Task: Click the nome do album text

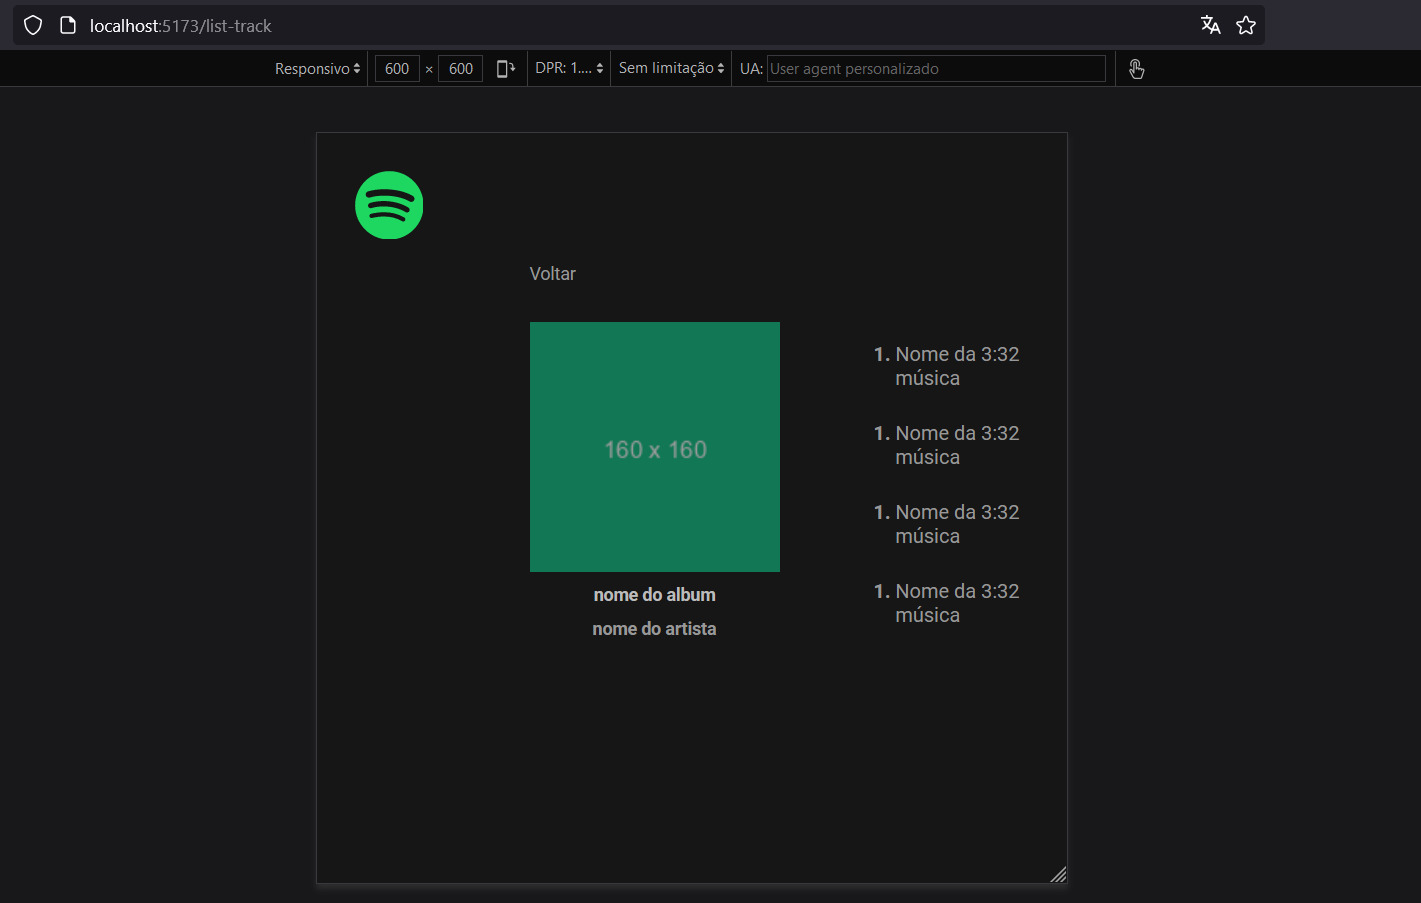Action: pos(655,595)
